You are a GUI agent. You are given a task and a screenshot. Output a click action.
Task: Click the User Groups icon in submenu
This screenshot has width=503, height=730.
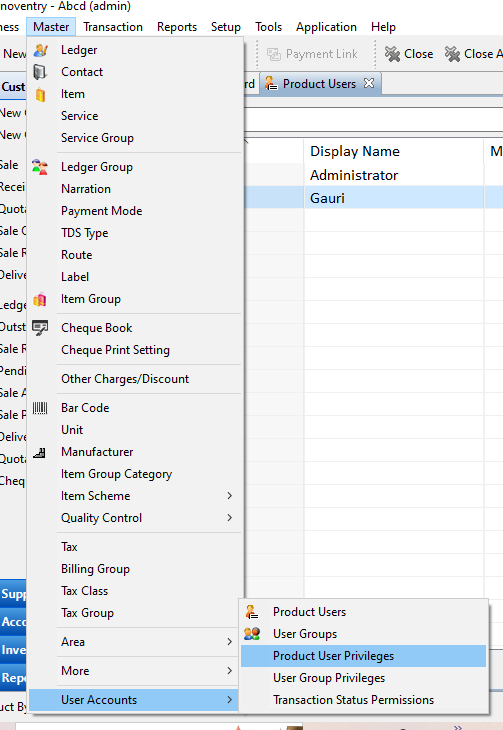click(252, 634)
